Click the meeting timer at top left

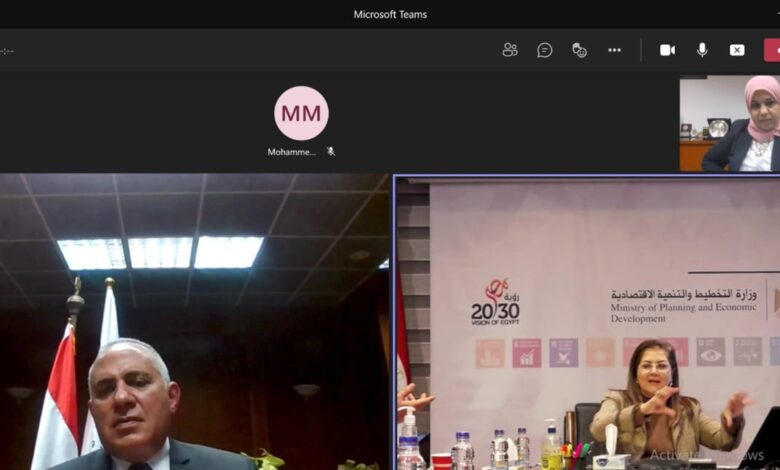(x=7, y=51)
